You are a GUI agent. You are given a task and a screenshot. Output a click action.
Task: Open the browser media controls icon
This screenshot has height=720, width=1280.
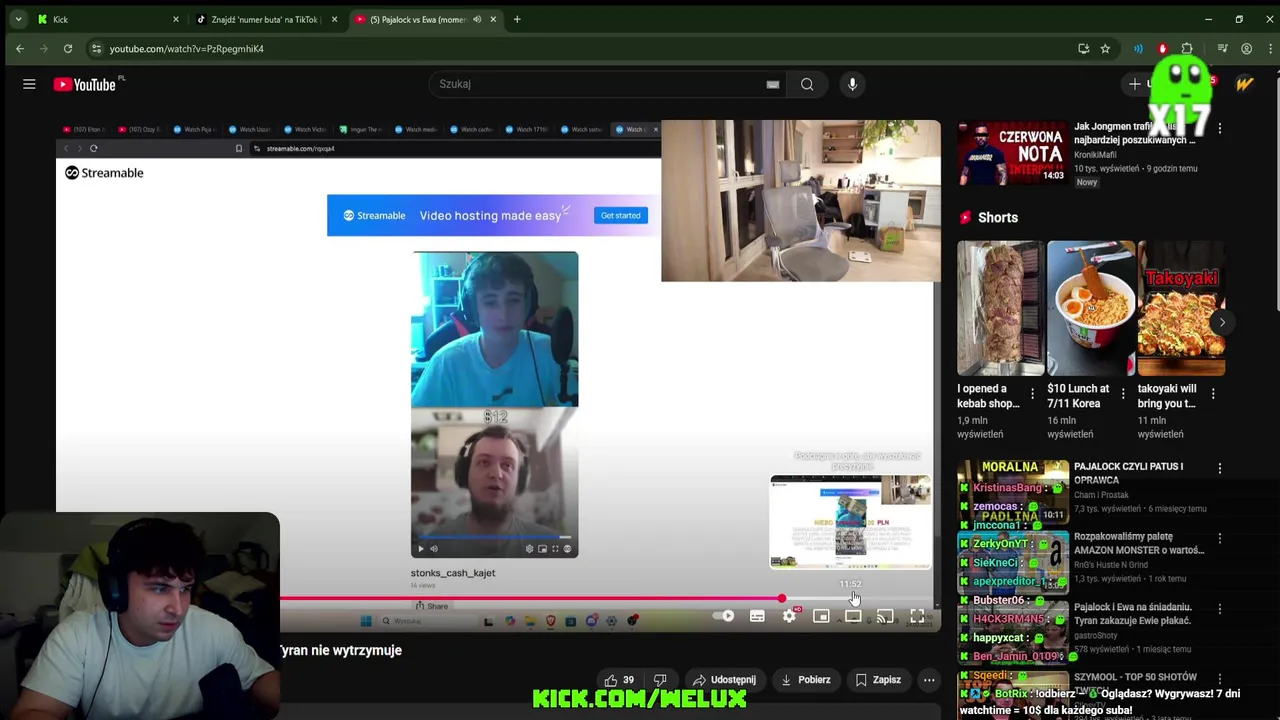tap(1222, 48)
